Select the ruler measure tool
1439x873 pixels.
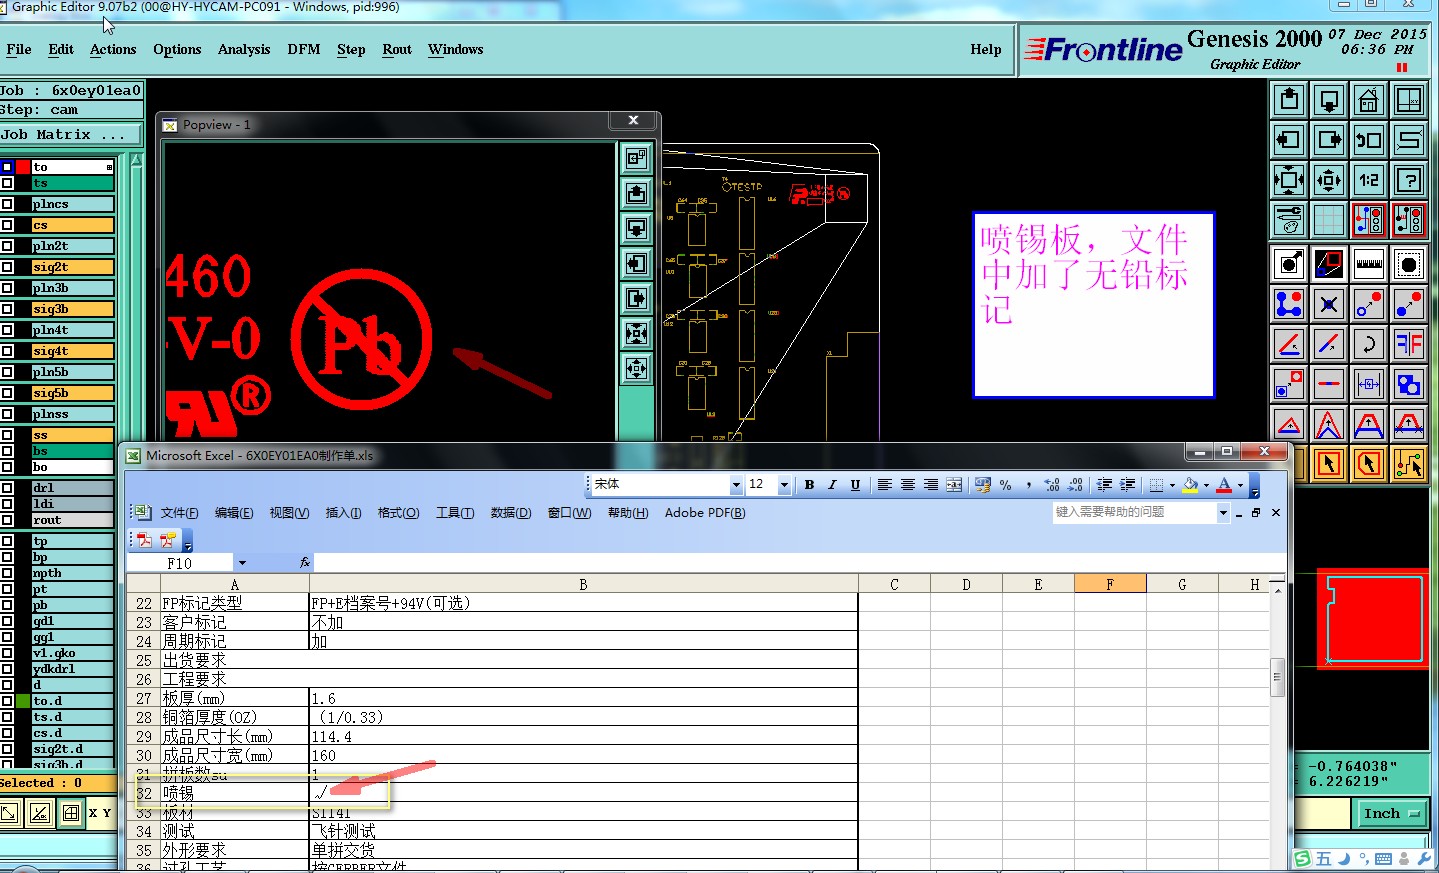(x=1369, y=264)
